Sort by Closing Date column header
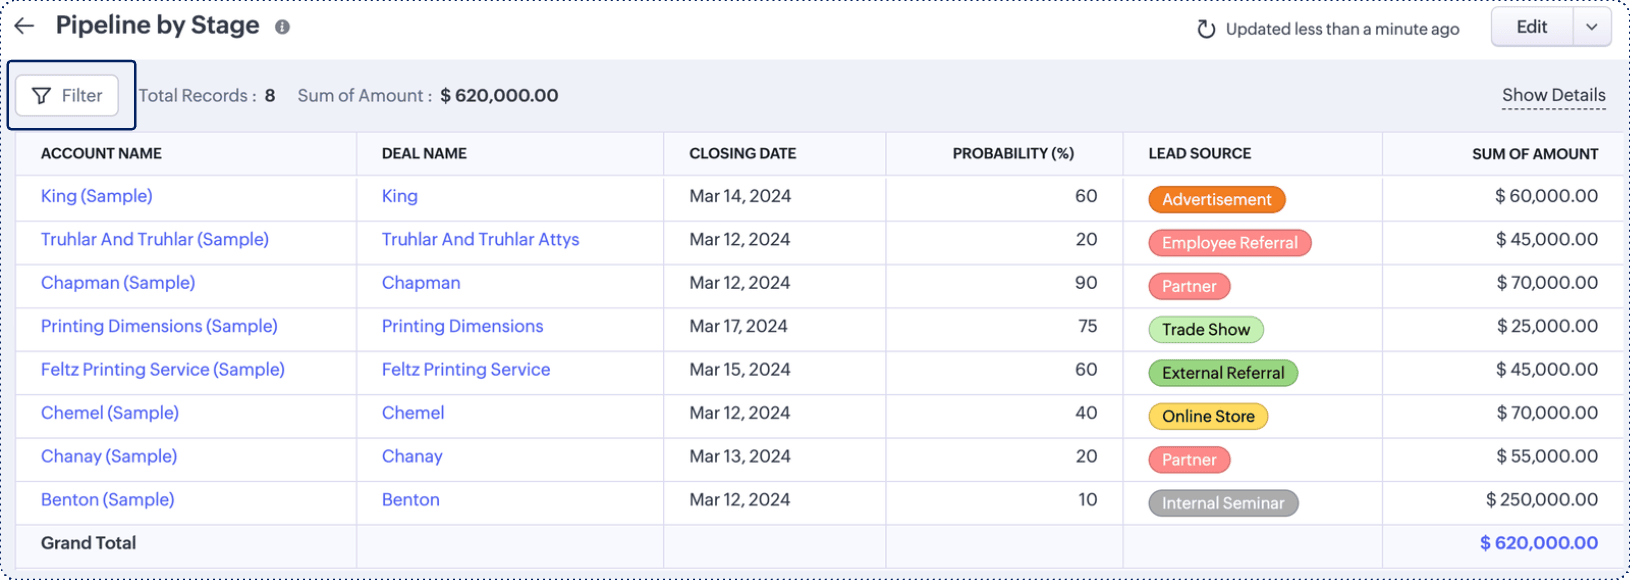1630x580 pixels. [742, 154]
